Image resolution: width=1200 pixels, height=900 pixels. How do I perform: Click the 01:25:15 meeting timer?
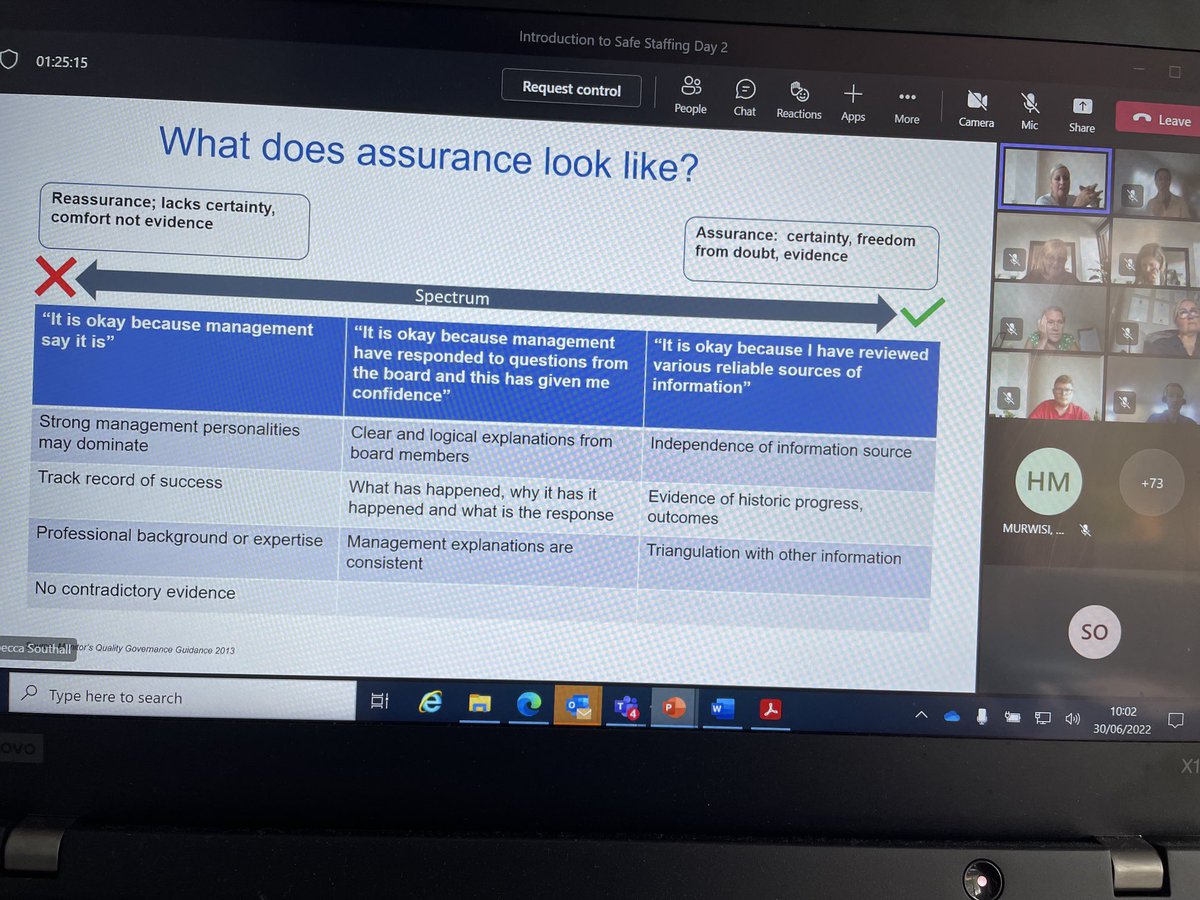(x=62, y=61)
